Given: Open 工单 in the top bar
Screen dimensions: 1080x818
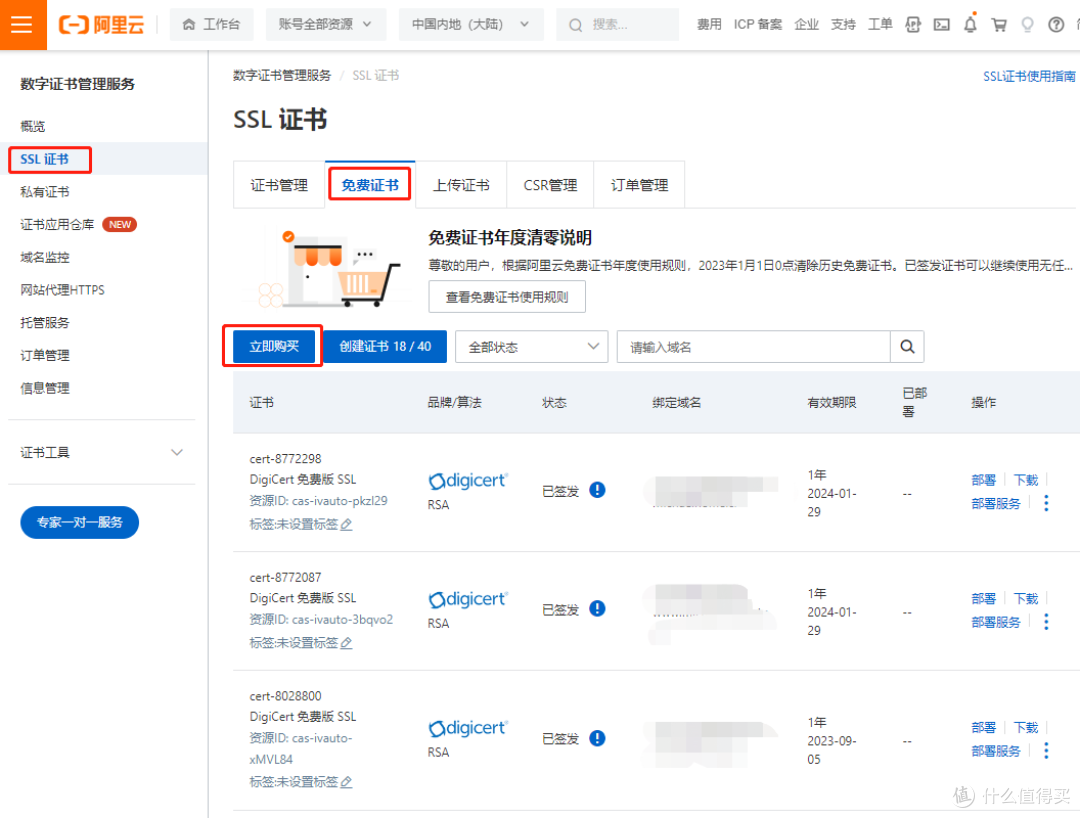Looking at the screenshot, I should pyautogui.click(x=880, y=25).
